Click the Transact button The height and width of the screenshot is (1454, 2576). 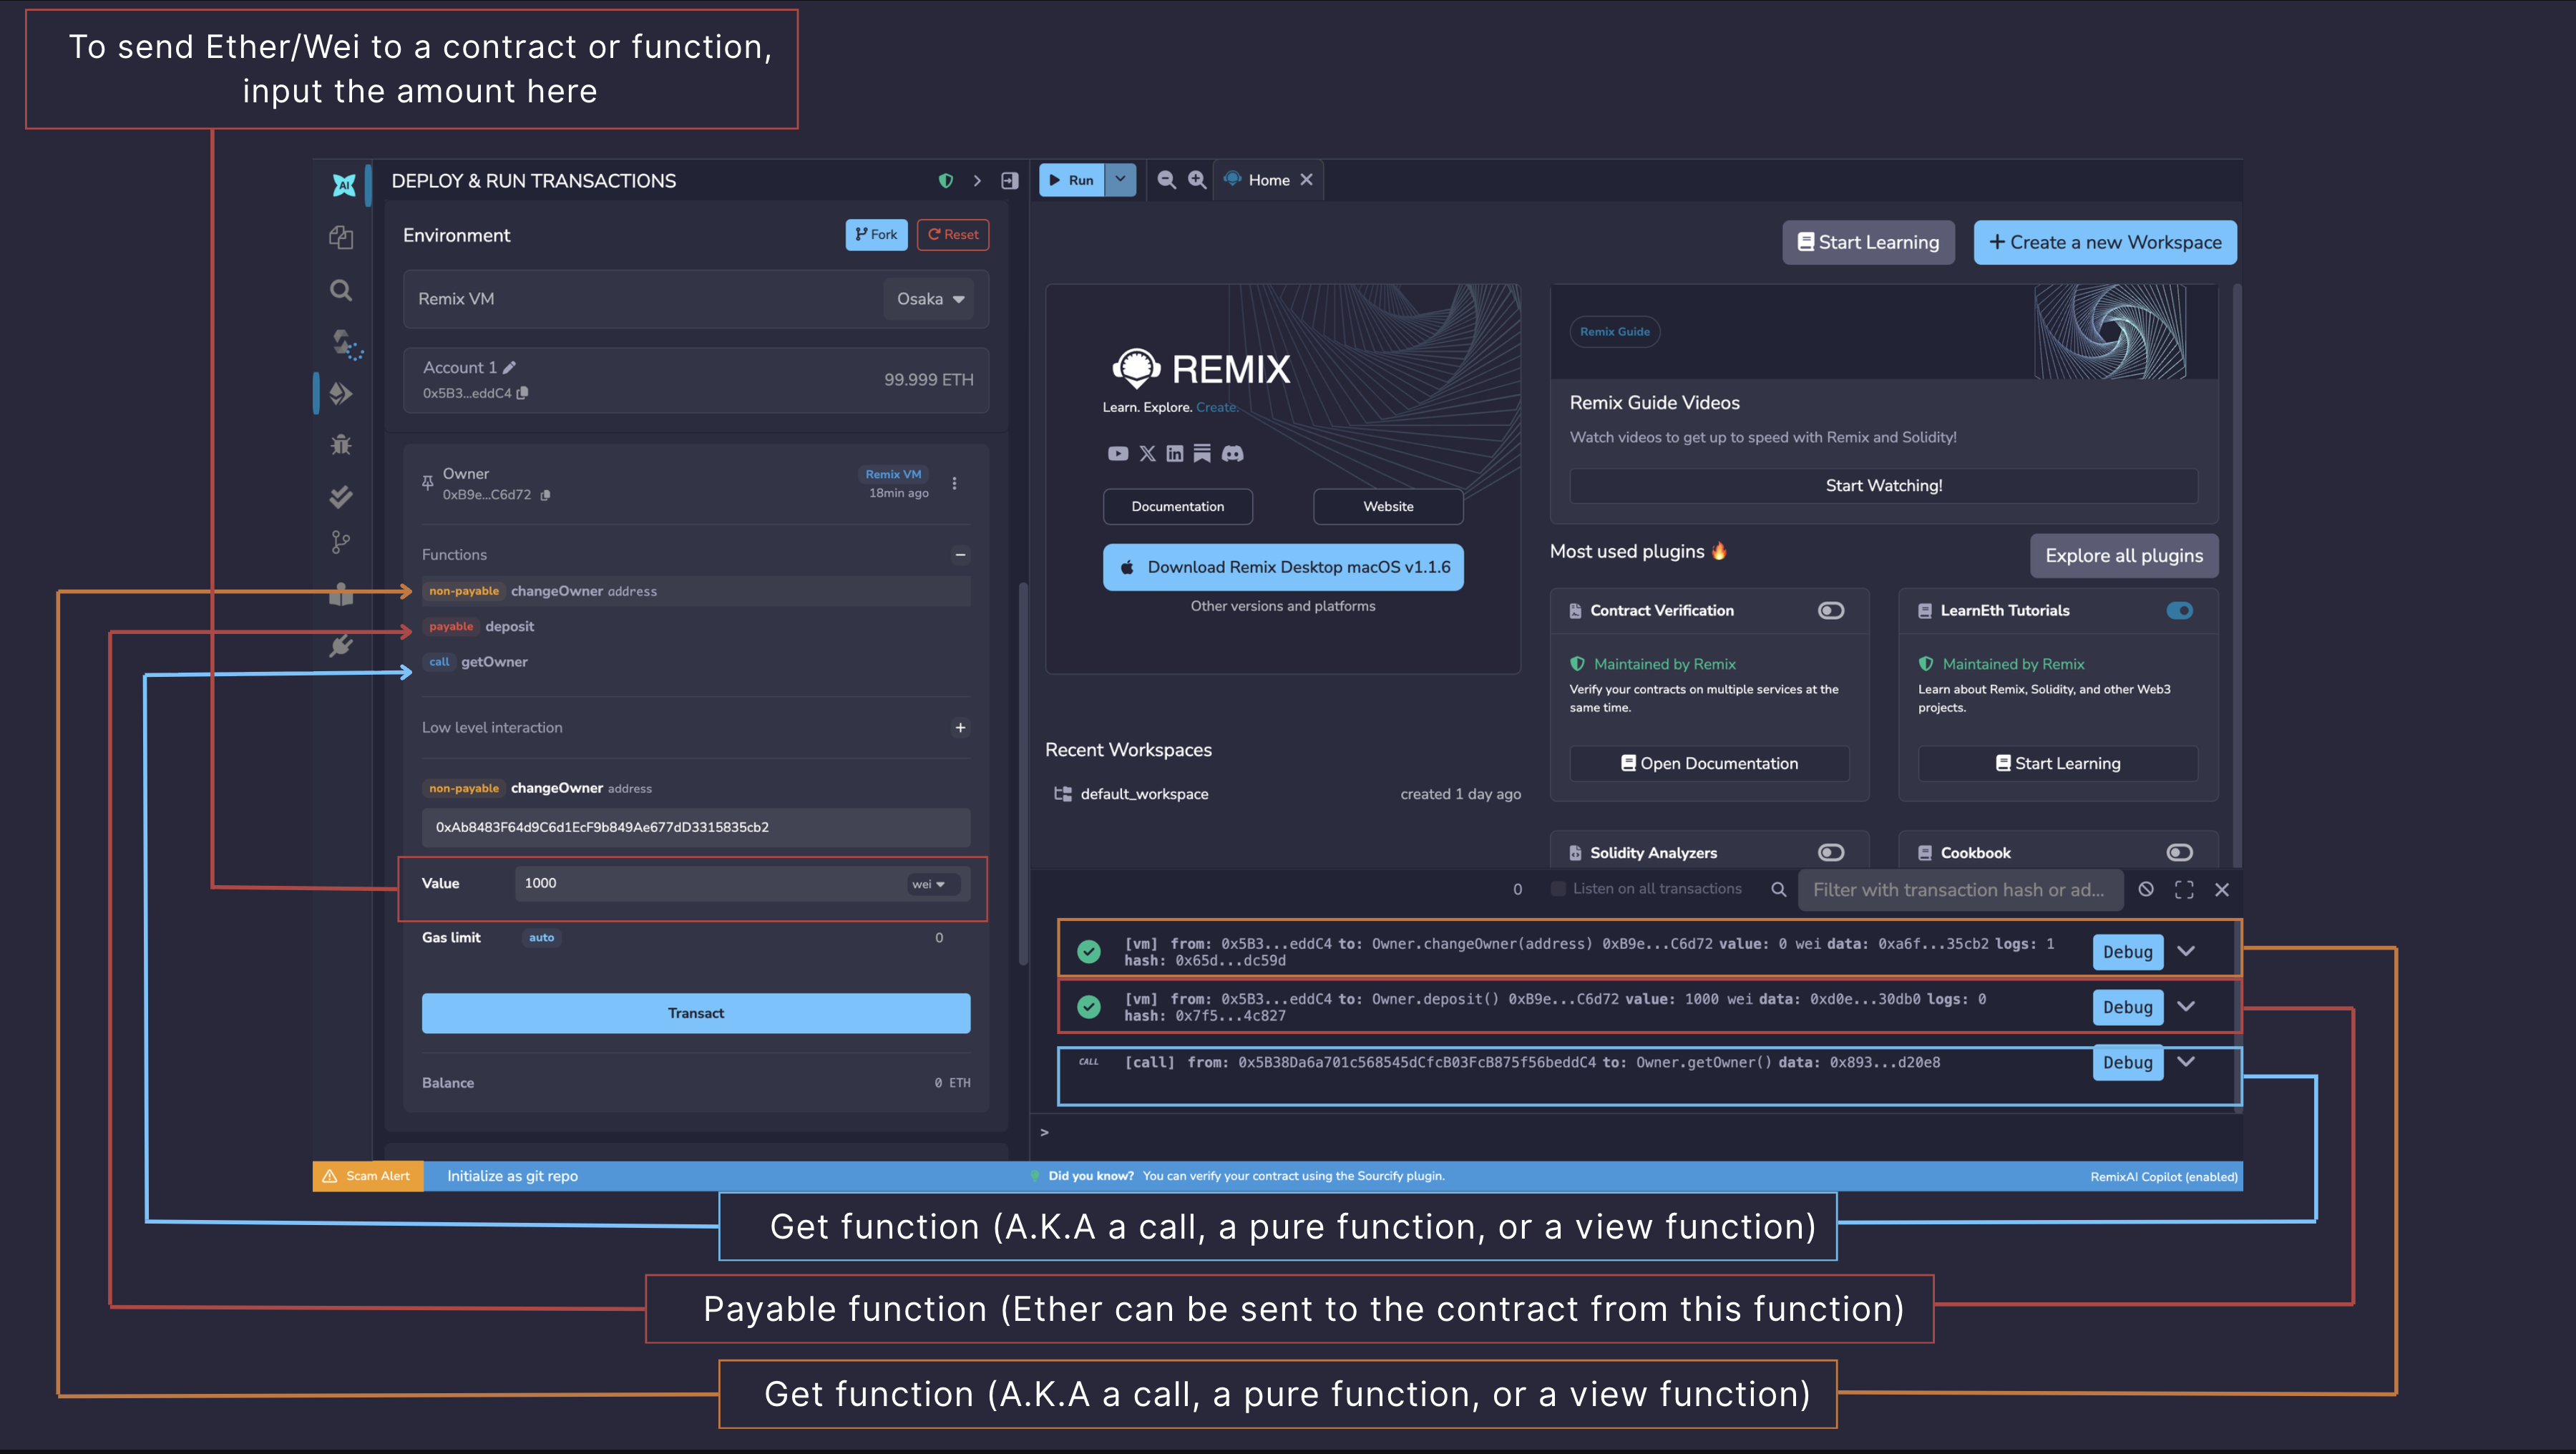click(x=696, y=1013)
